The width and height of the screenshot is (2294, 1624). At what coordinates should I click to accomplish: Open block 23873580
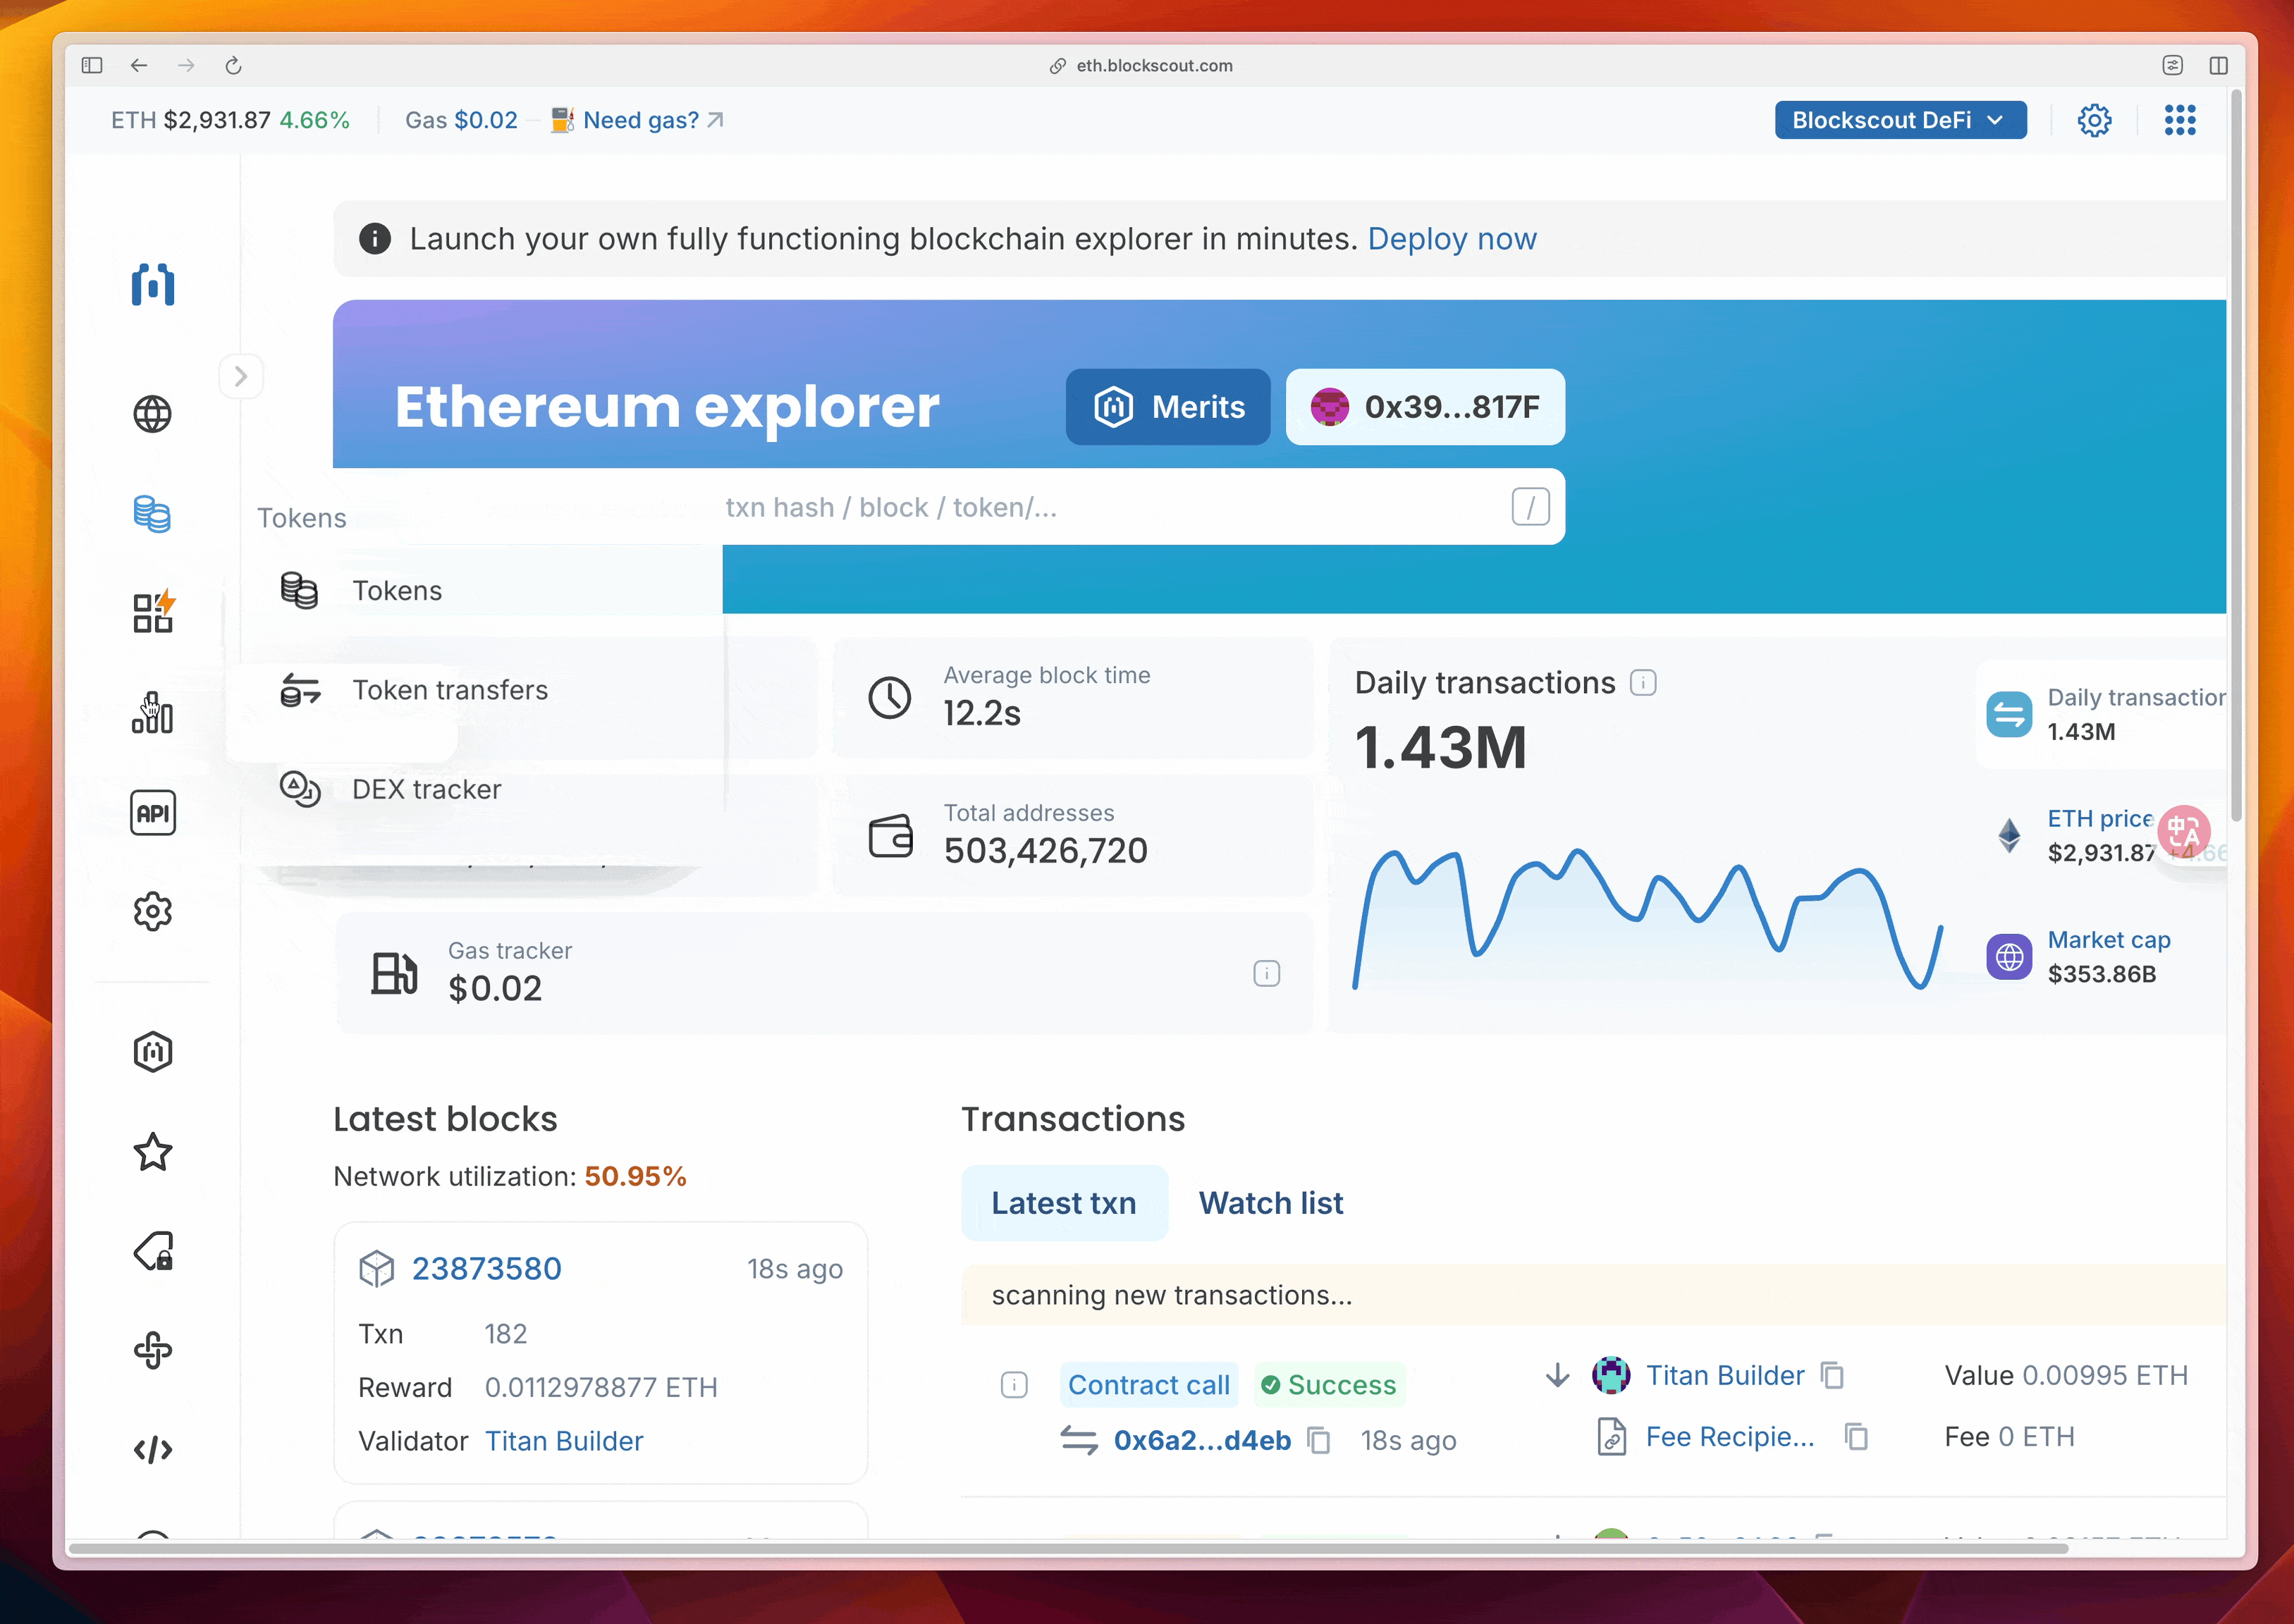[487, 1269]
